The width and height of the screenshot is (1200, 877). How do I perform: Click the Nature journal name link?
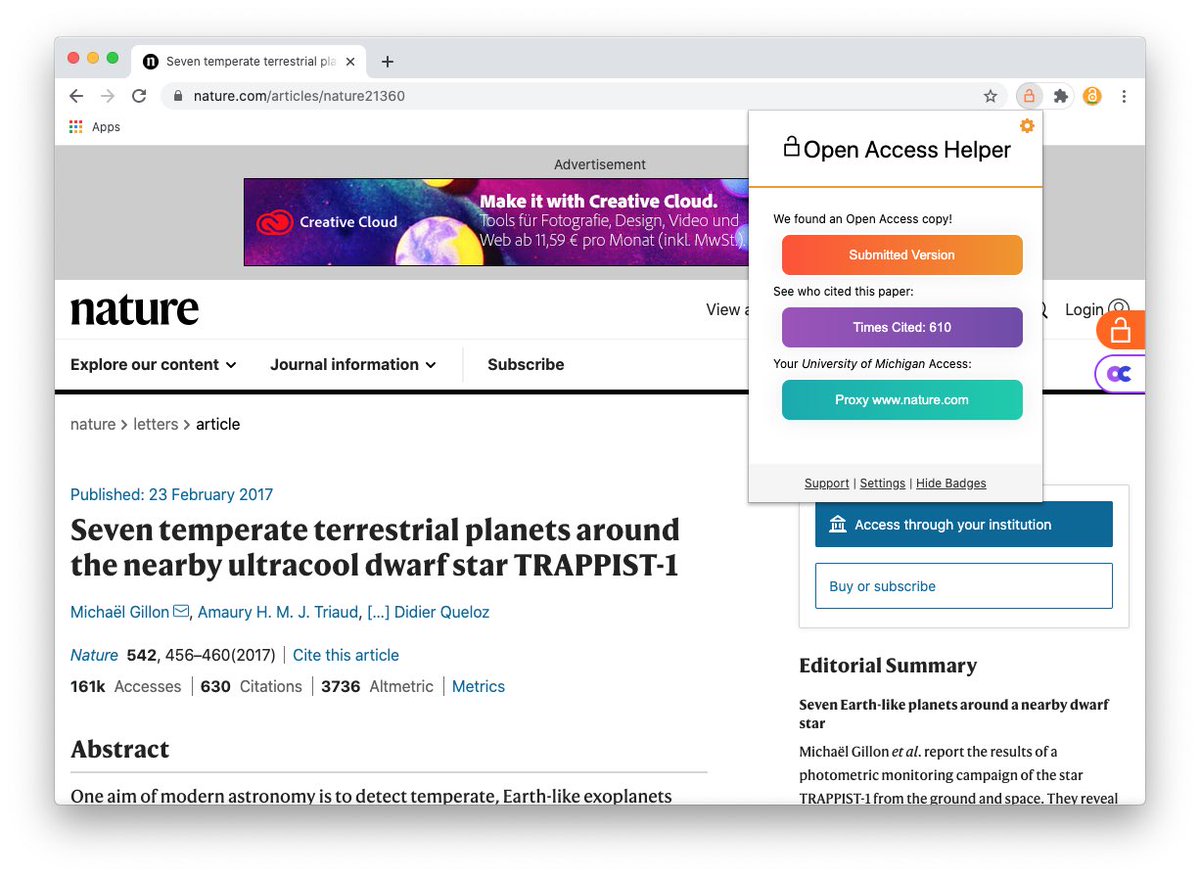(94, 655)
